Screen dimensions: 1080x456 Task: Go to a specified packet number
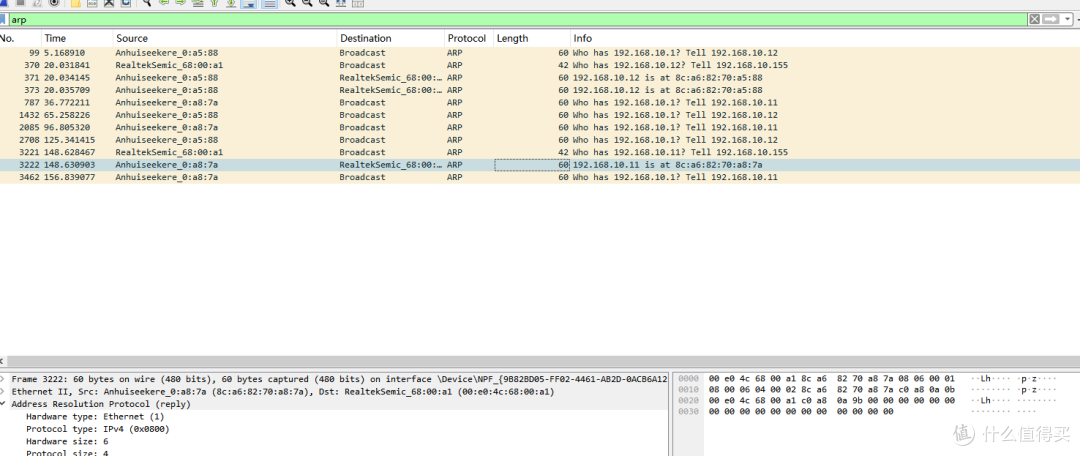(198, 3)
